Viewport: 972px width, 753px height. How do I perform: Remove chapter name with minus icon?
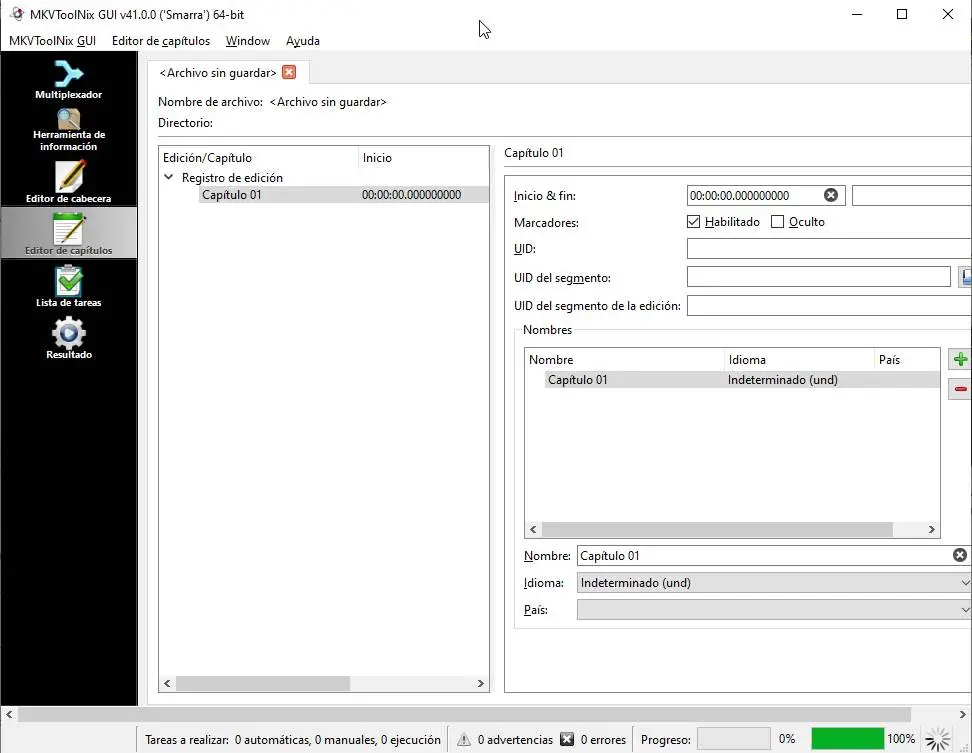960,389
